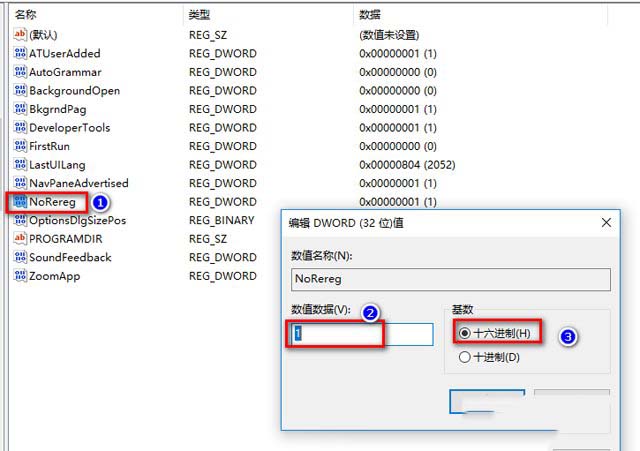Select the PROGRAMDIR value name
The height and width of the screenshot is (451, 640).
66,239
